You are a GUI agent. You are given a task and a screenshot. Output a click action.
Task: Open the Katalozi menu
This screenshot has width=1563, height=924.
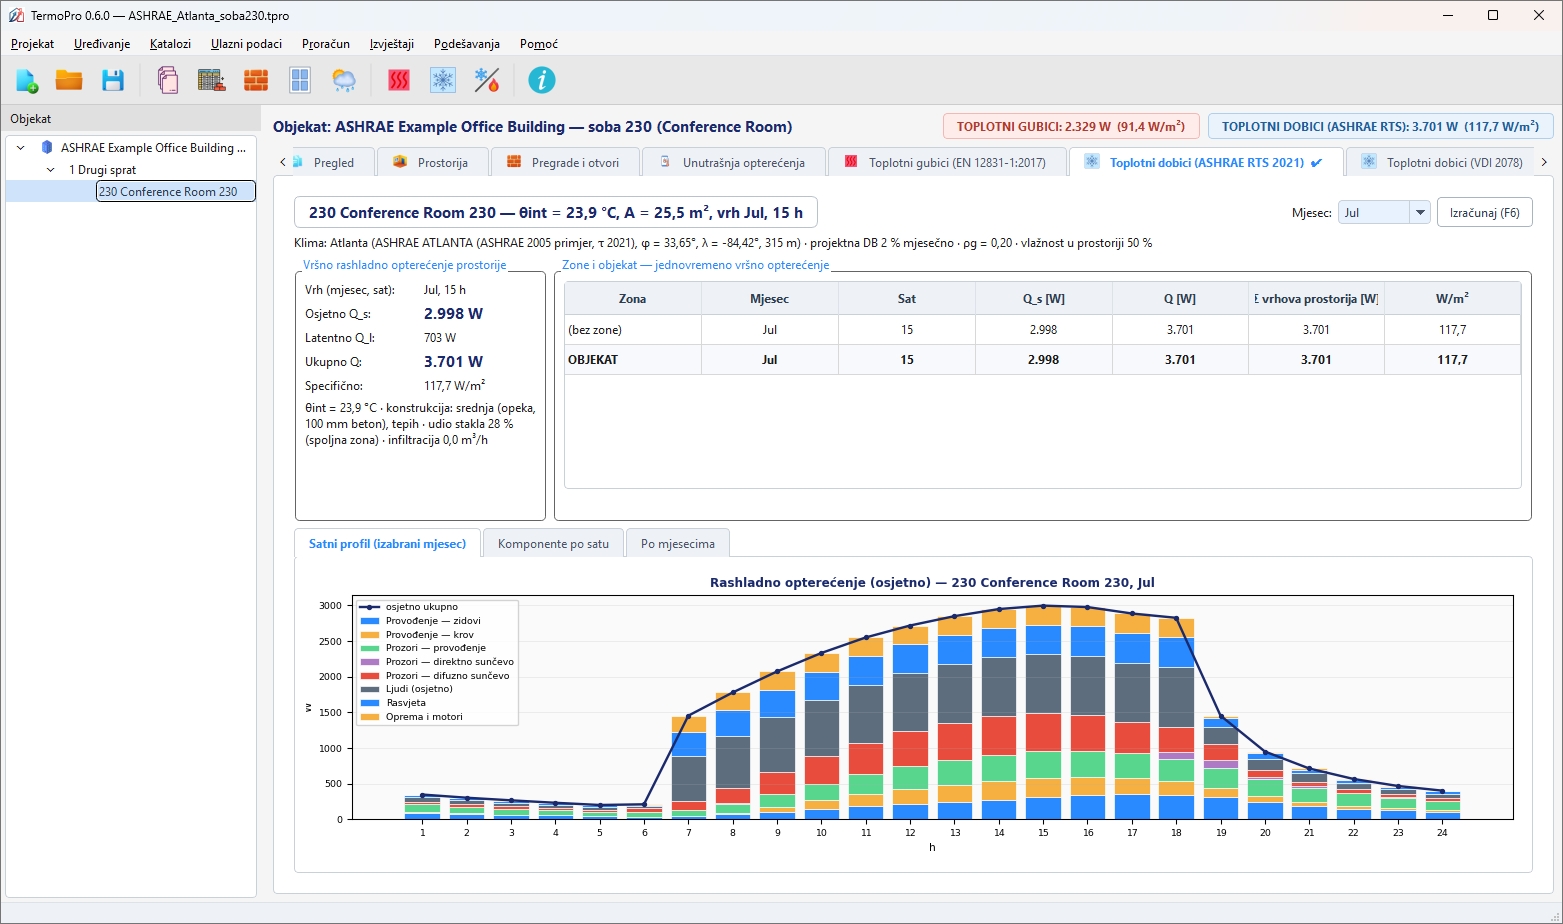[170, 44]
